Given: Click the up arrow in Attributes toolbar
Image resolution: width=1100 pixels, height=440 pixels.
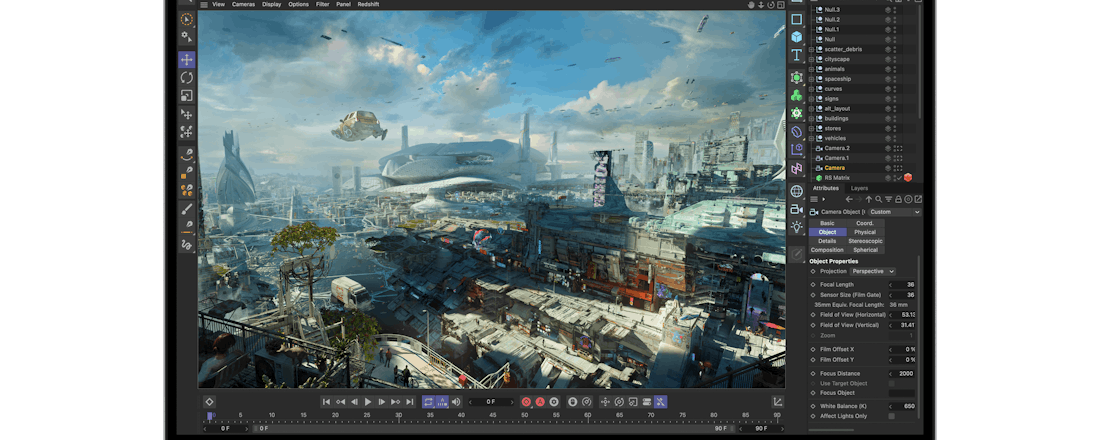Looking at the screenshot, I should pyautogui.click(x=868, y=199).
